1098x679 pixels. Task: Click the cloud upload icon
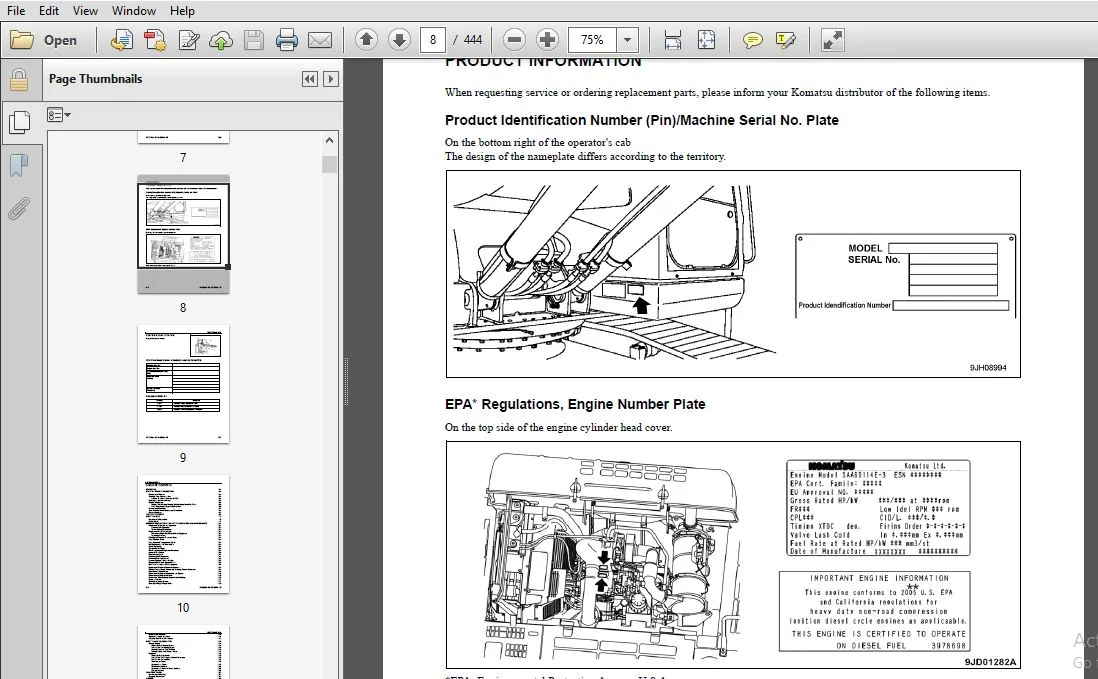pyautogui.click(x=221, y=40)
